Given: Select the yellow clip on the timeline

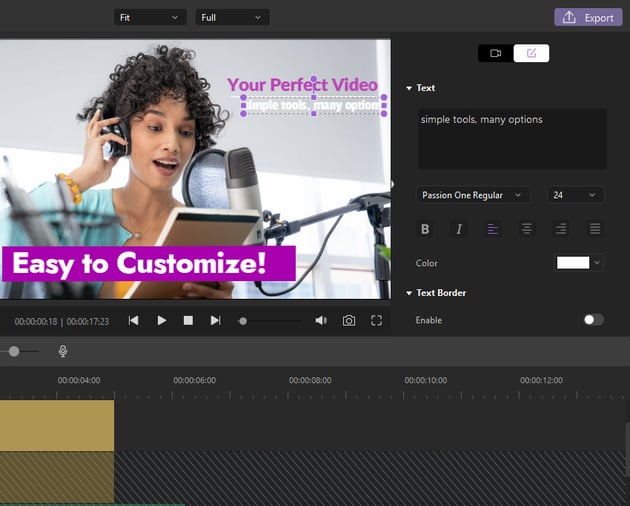Looking at the screenshot, I should click(x=57, y=425).
